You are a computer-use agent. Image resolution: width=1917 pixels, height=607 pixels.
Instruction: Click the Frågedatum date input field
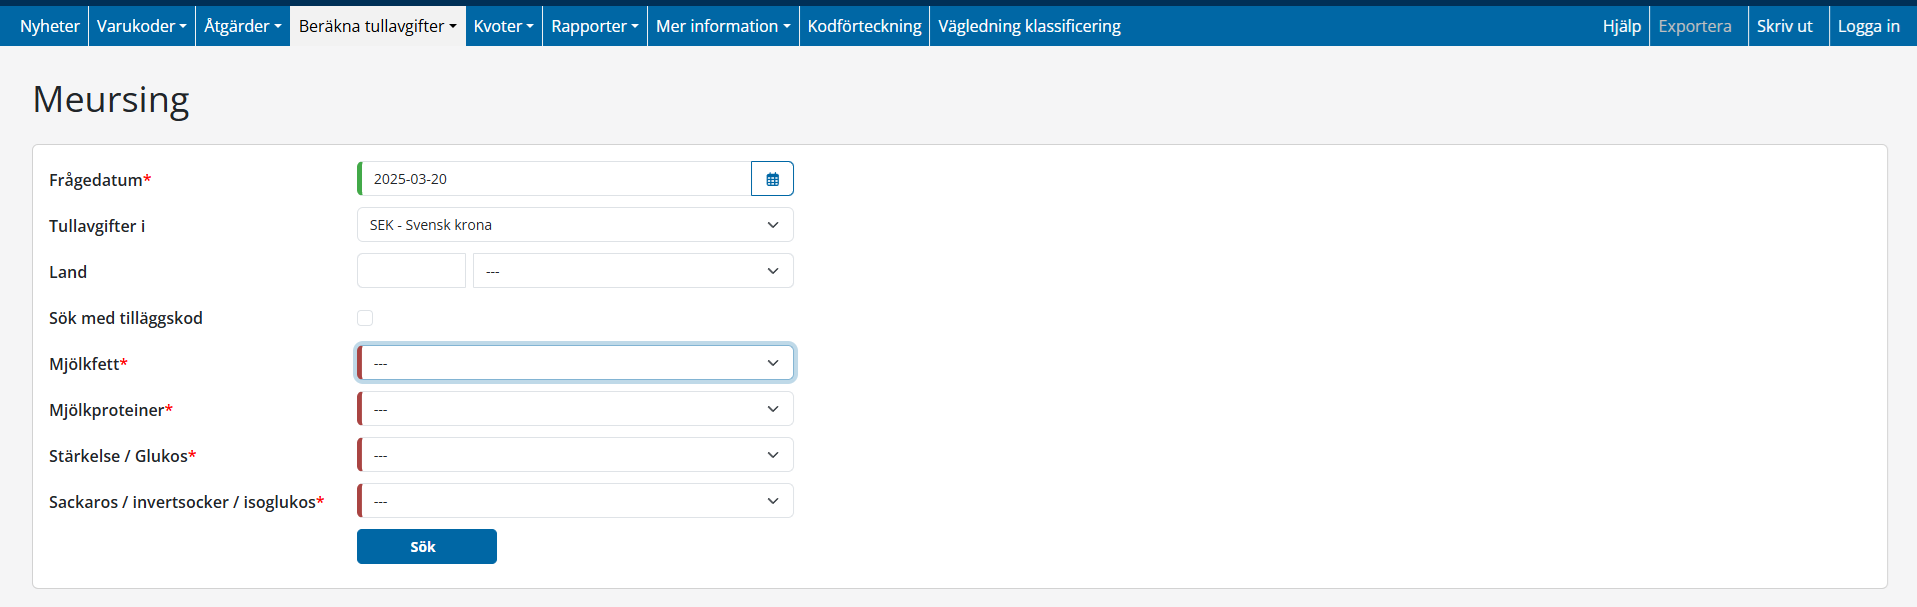point(555,179)
